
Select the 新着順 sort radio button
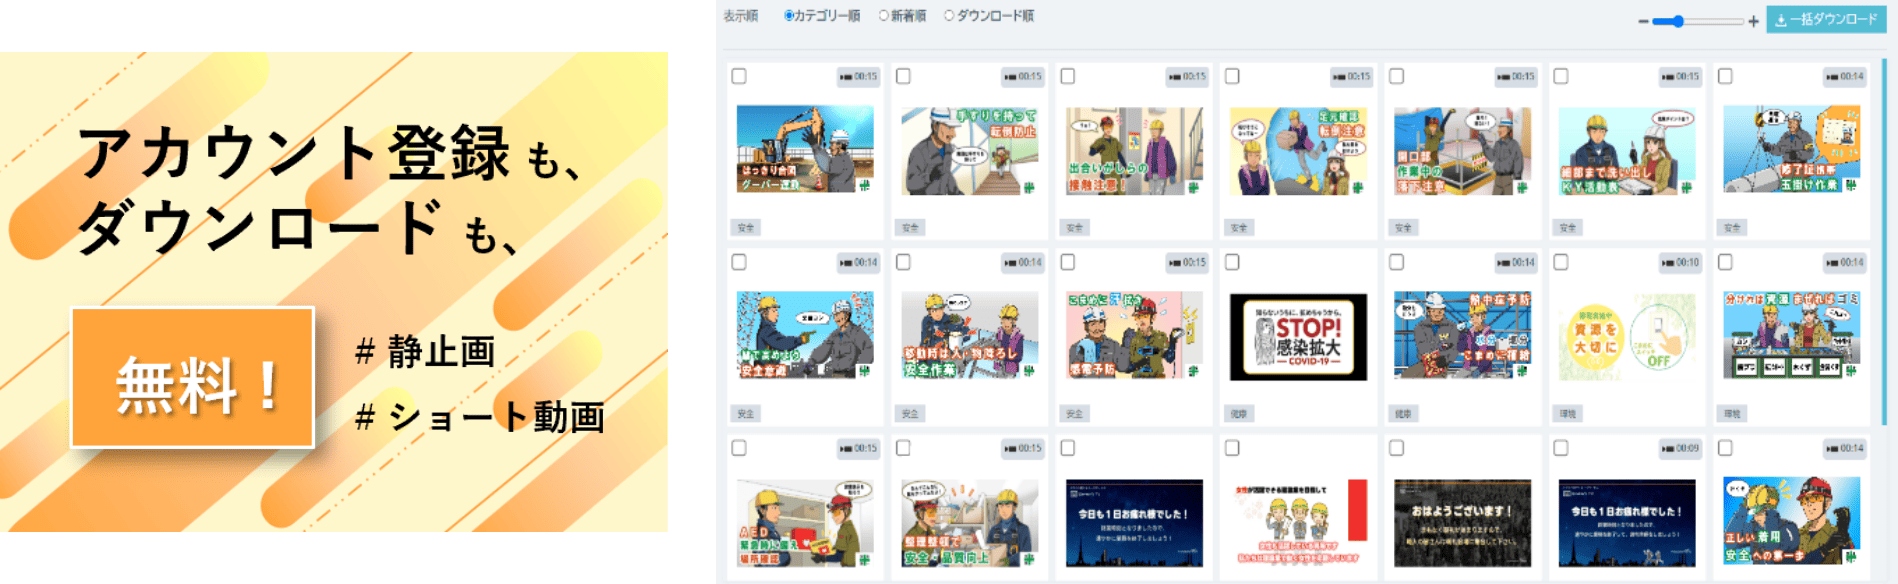pyautogui.click(x=884, y=16)
